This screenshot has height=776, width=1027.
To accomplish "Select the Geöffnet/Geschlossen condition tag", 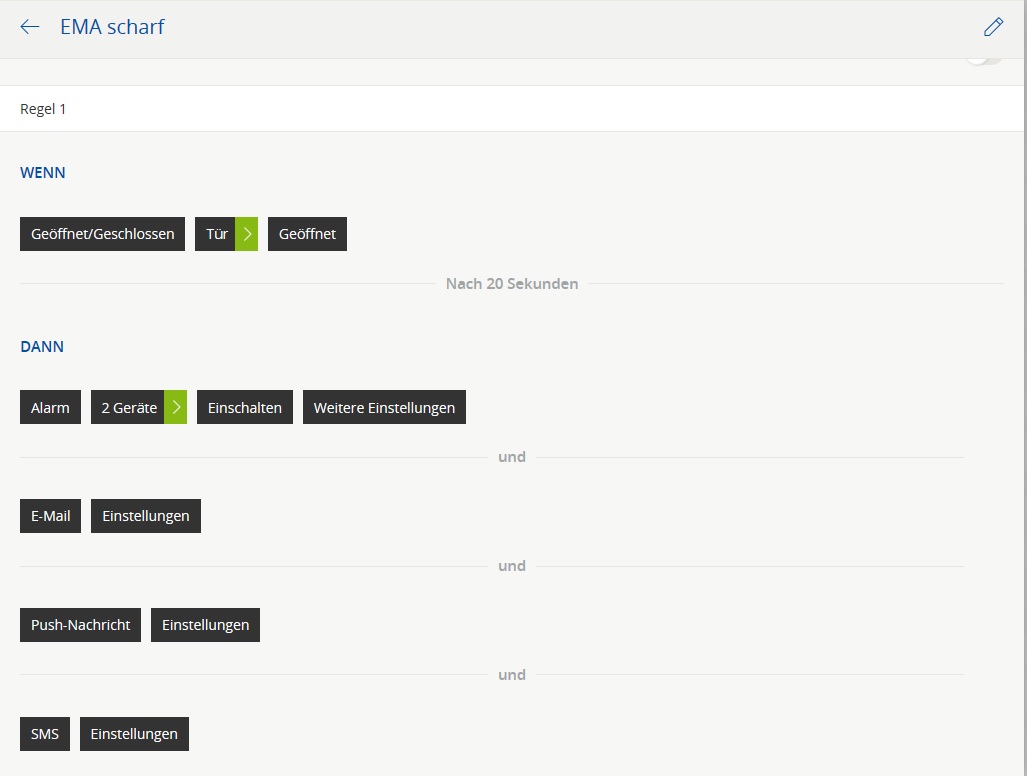I will (102, 234).
